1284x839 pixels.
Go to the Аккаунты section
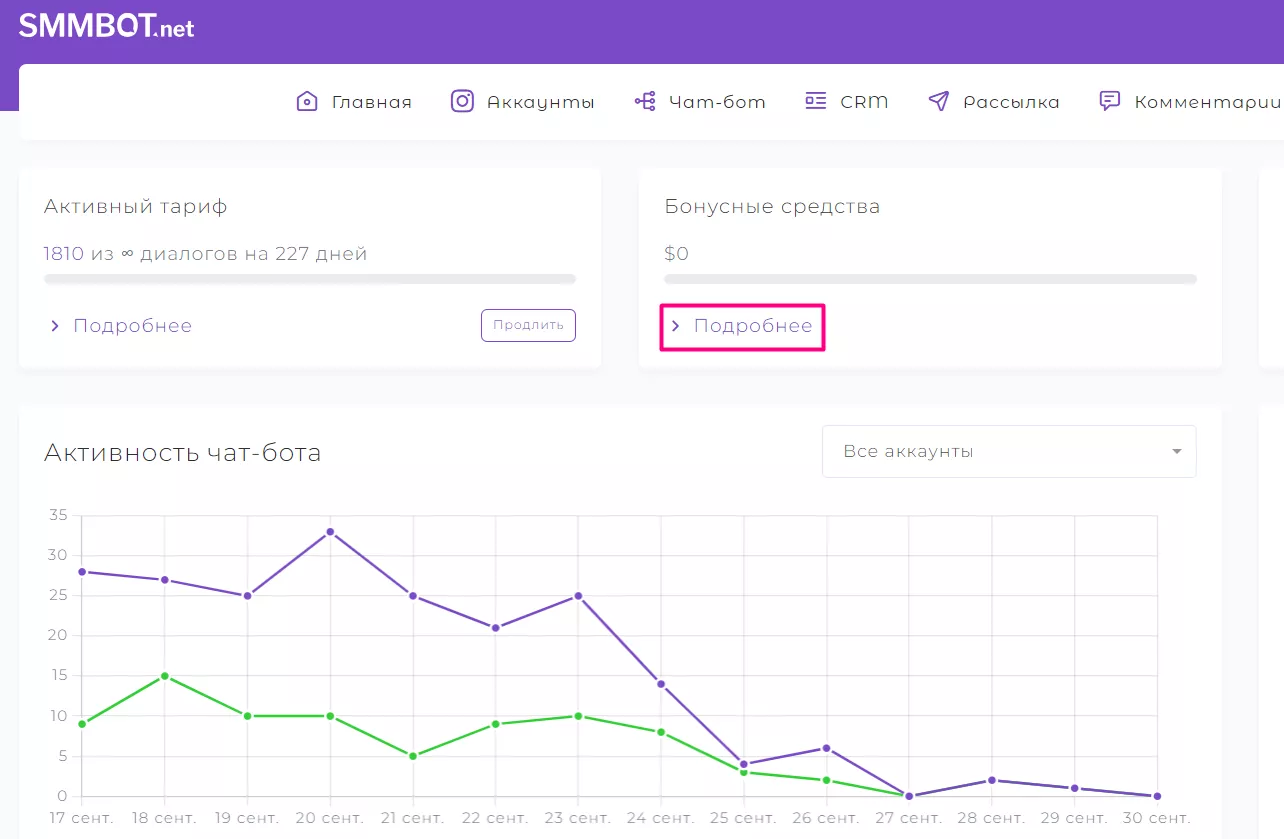coord(541,102)
